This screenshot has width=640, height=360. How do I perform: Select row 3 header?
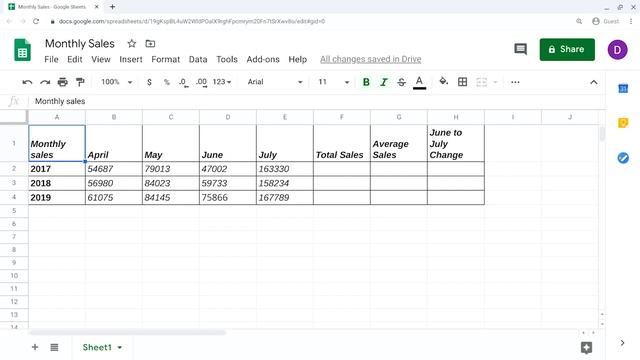(14, 183)
